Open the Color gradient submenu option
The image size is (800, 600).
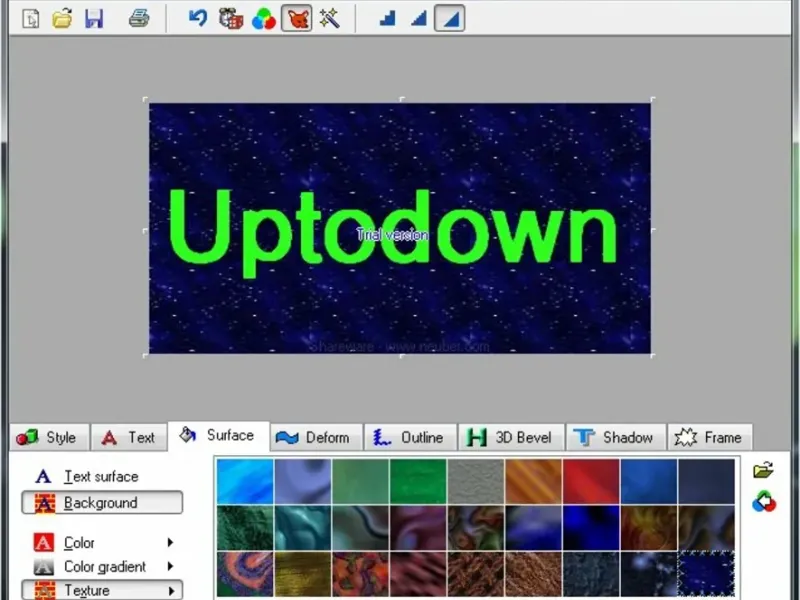[104, 566]
